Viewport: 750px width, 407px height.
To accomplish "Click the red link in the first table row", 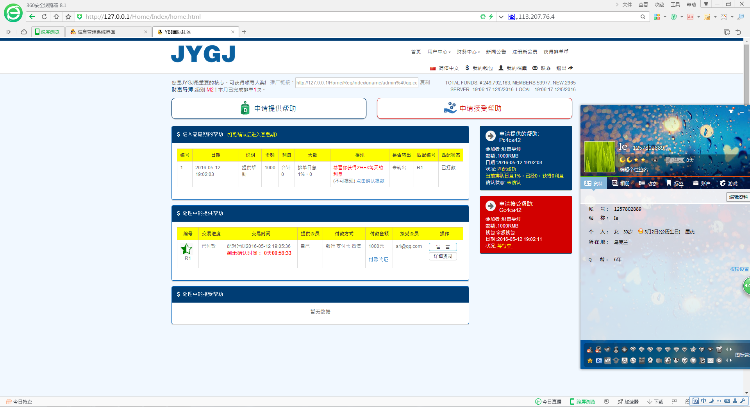I will (359, 170).
